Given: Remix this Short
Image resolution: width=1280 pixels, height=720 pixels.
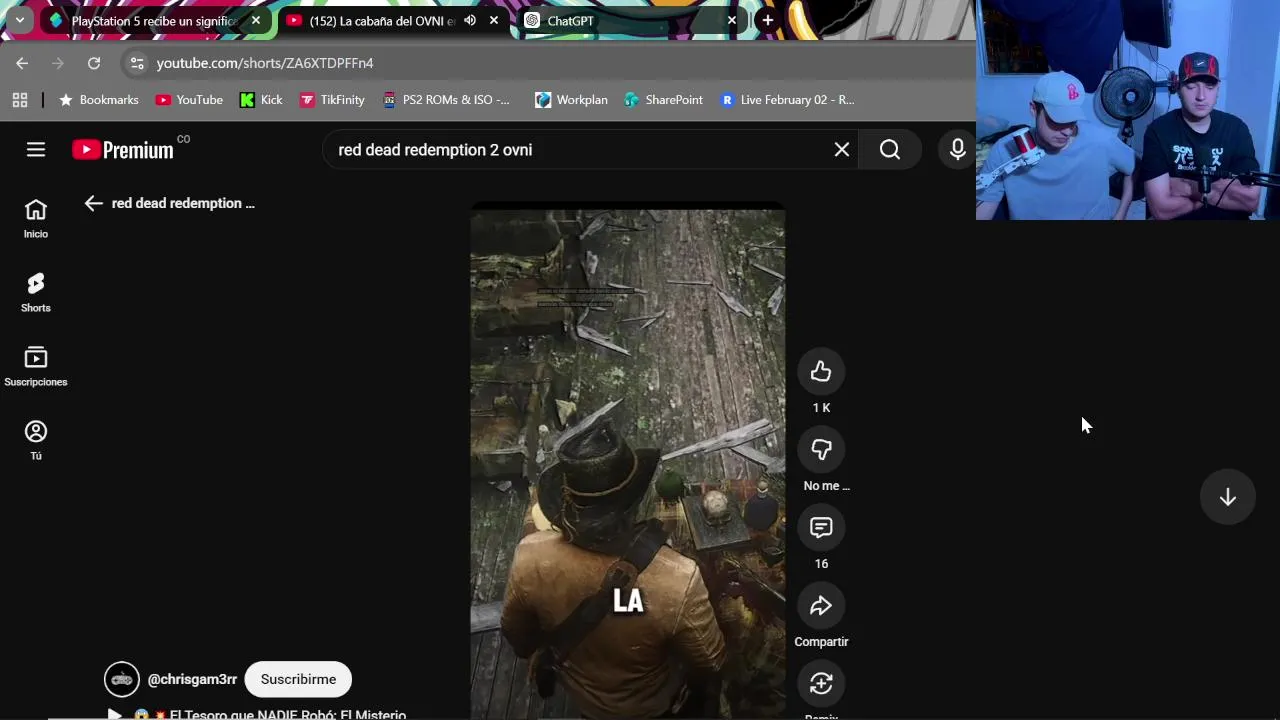Looking at the screenshot, I should pos(821,684).
